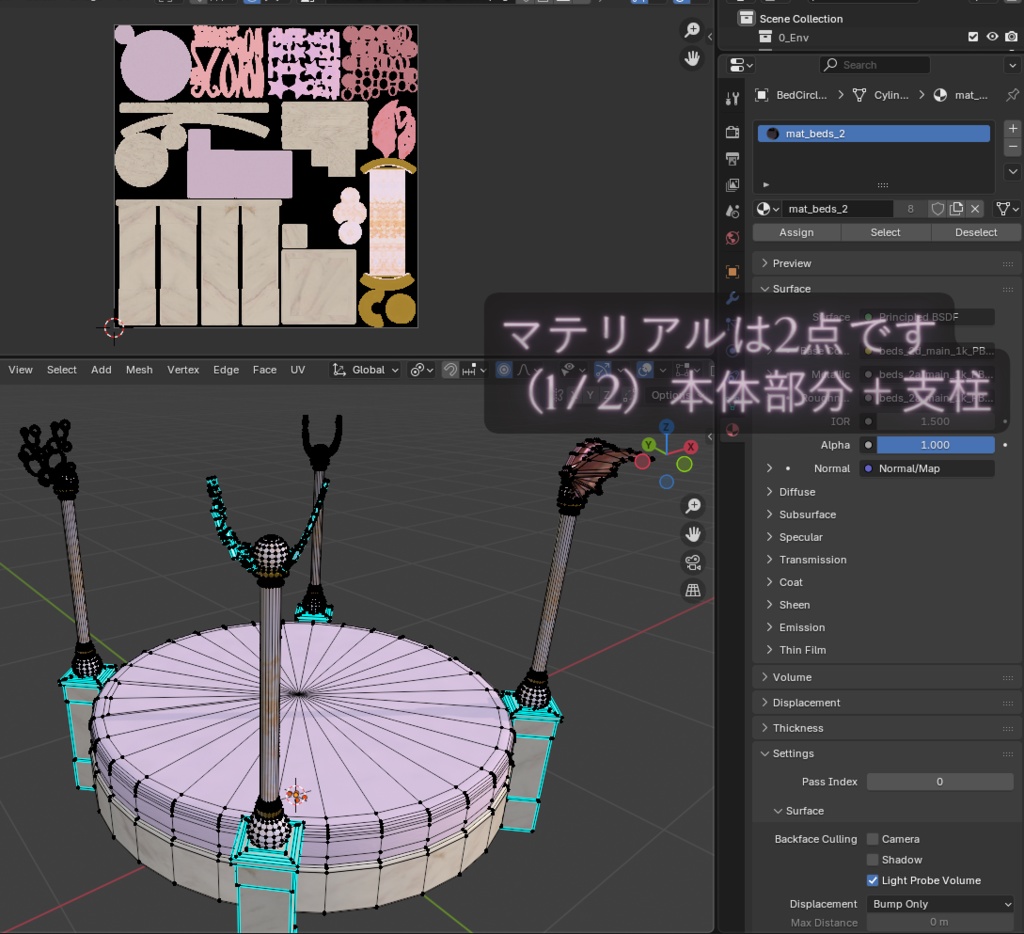1024x934 pixels.
Task: Toggle proportional editing in viewport header
Action: [x=504, y=370]
